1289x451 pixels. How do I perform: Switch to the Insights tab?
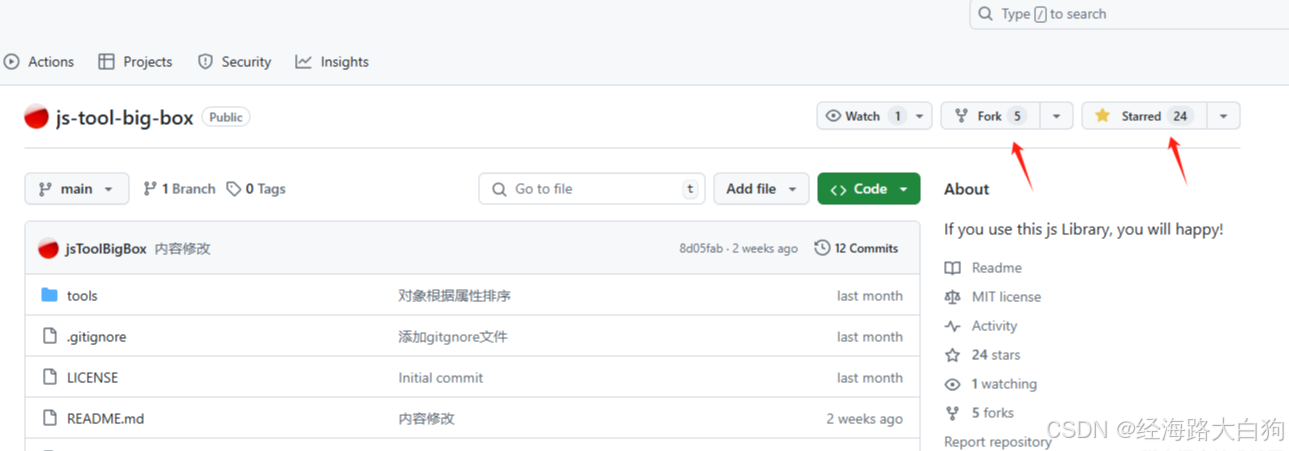[332, 62]
